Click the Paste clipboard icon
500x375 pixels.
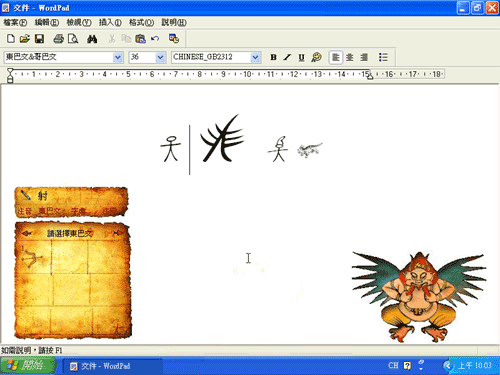[x=140, y=39]
